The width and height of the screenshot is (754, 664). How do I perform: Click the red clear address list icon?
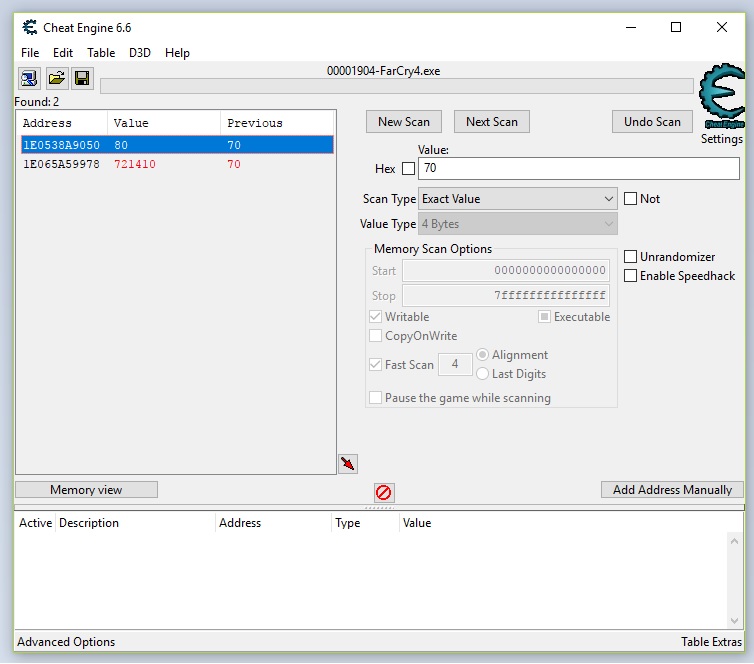[x=384, y=492]
